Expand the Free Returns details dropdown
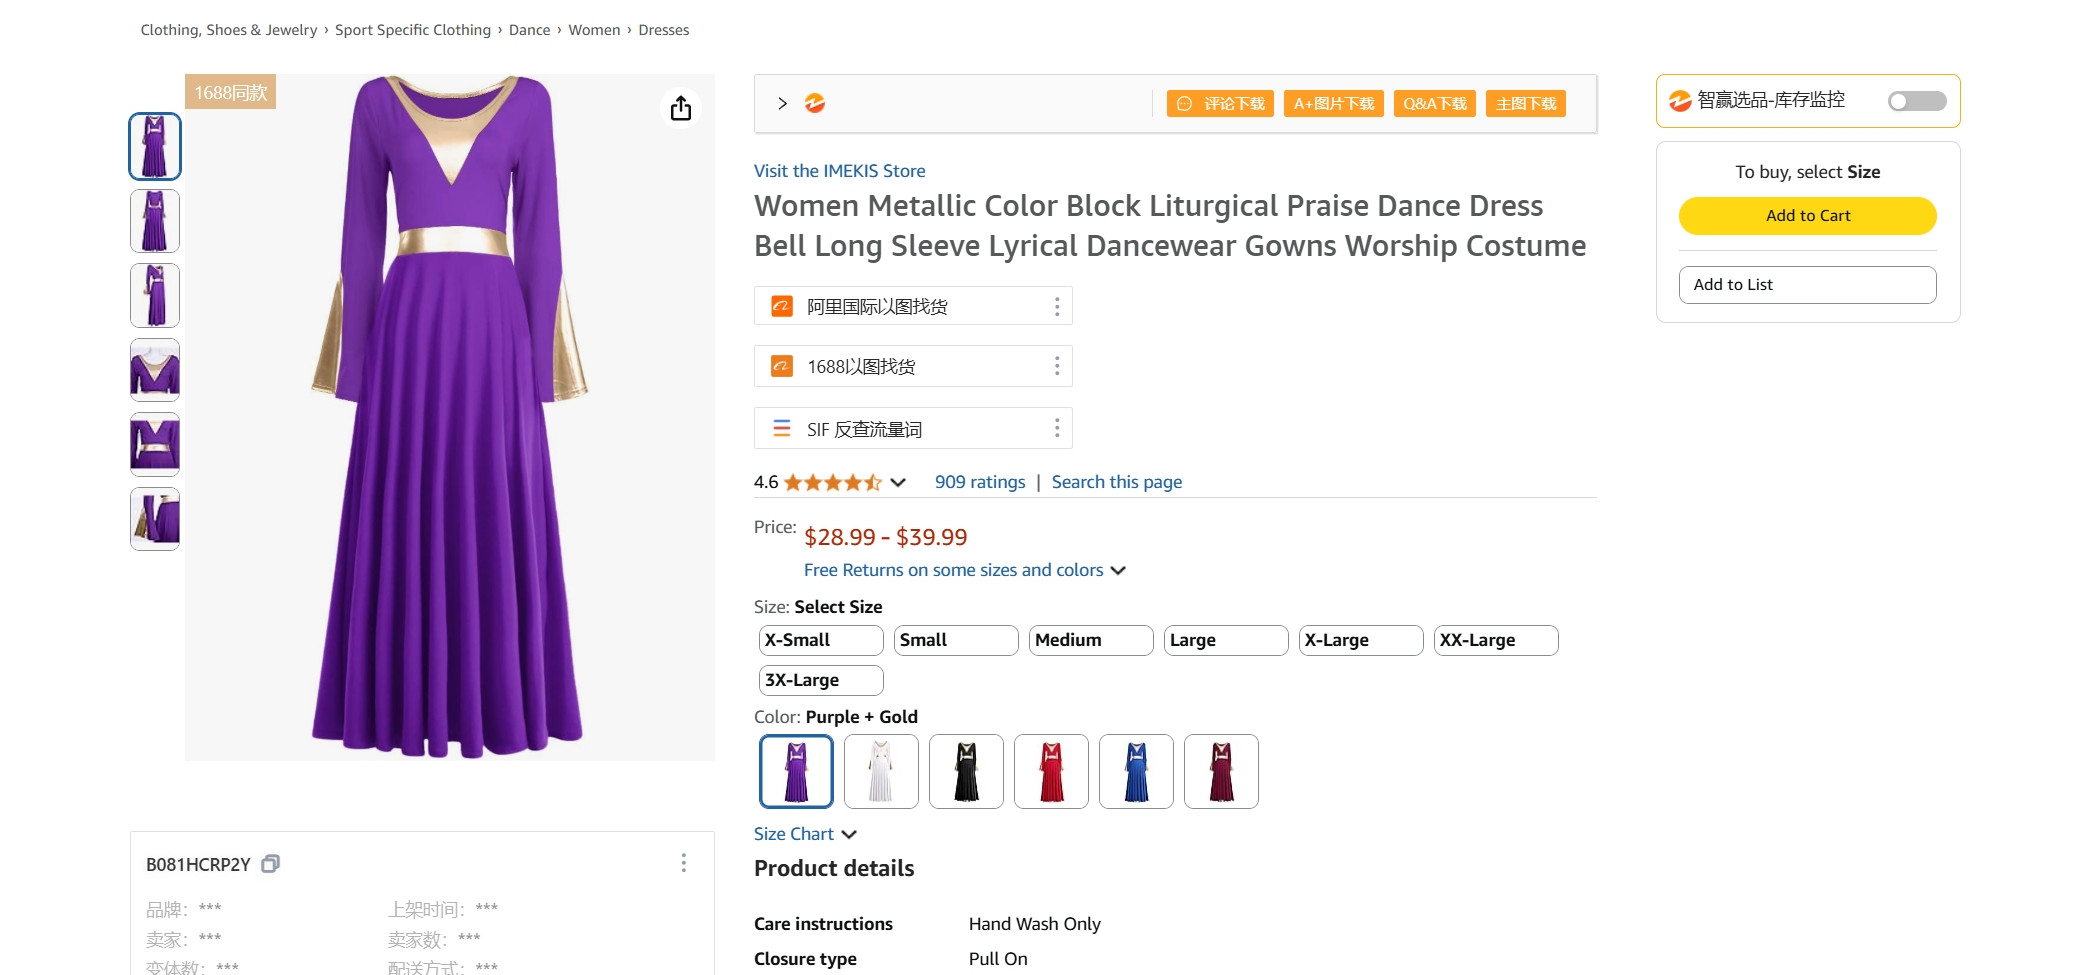The image size is (2099, 975). click(x=1118, y=570)
